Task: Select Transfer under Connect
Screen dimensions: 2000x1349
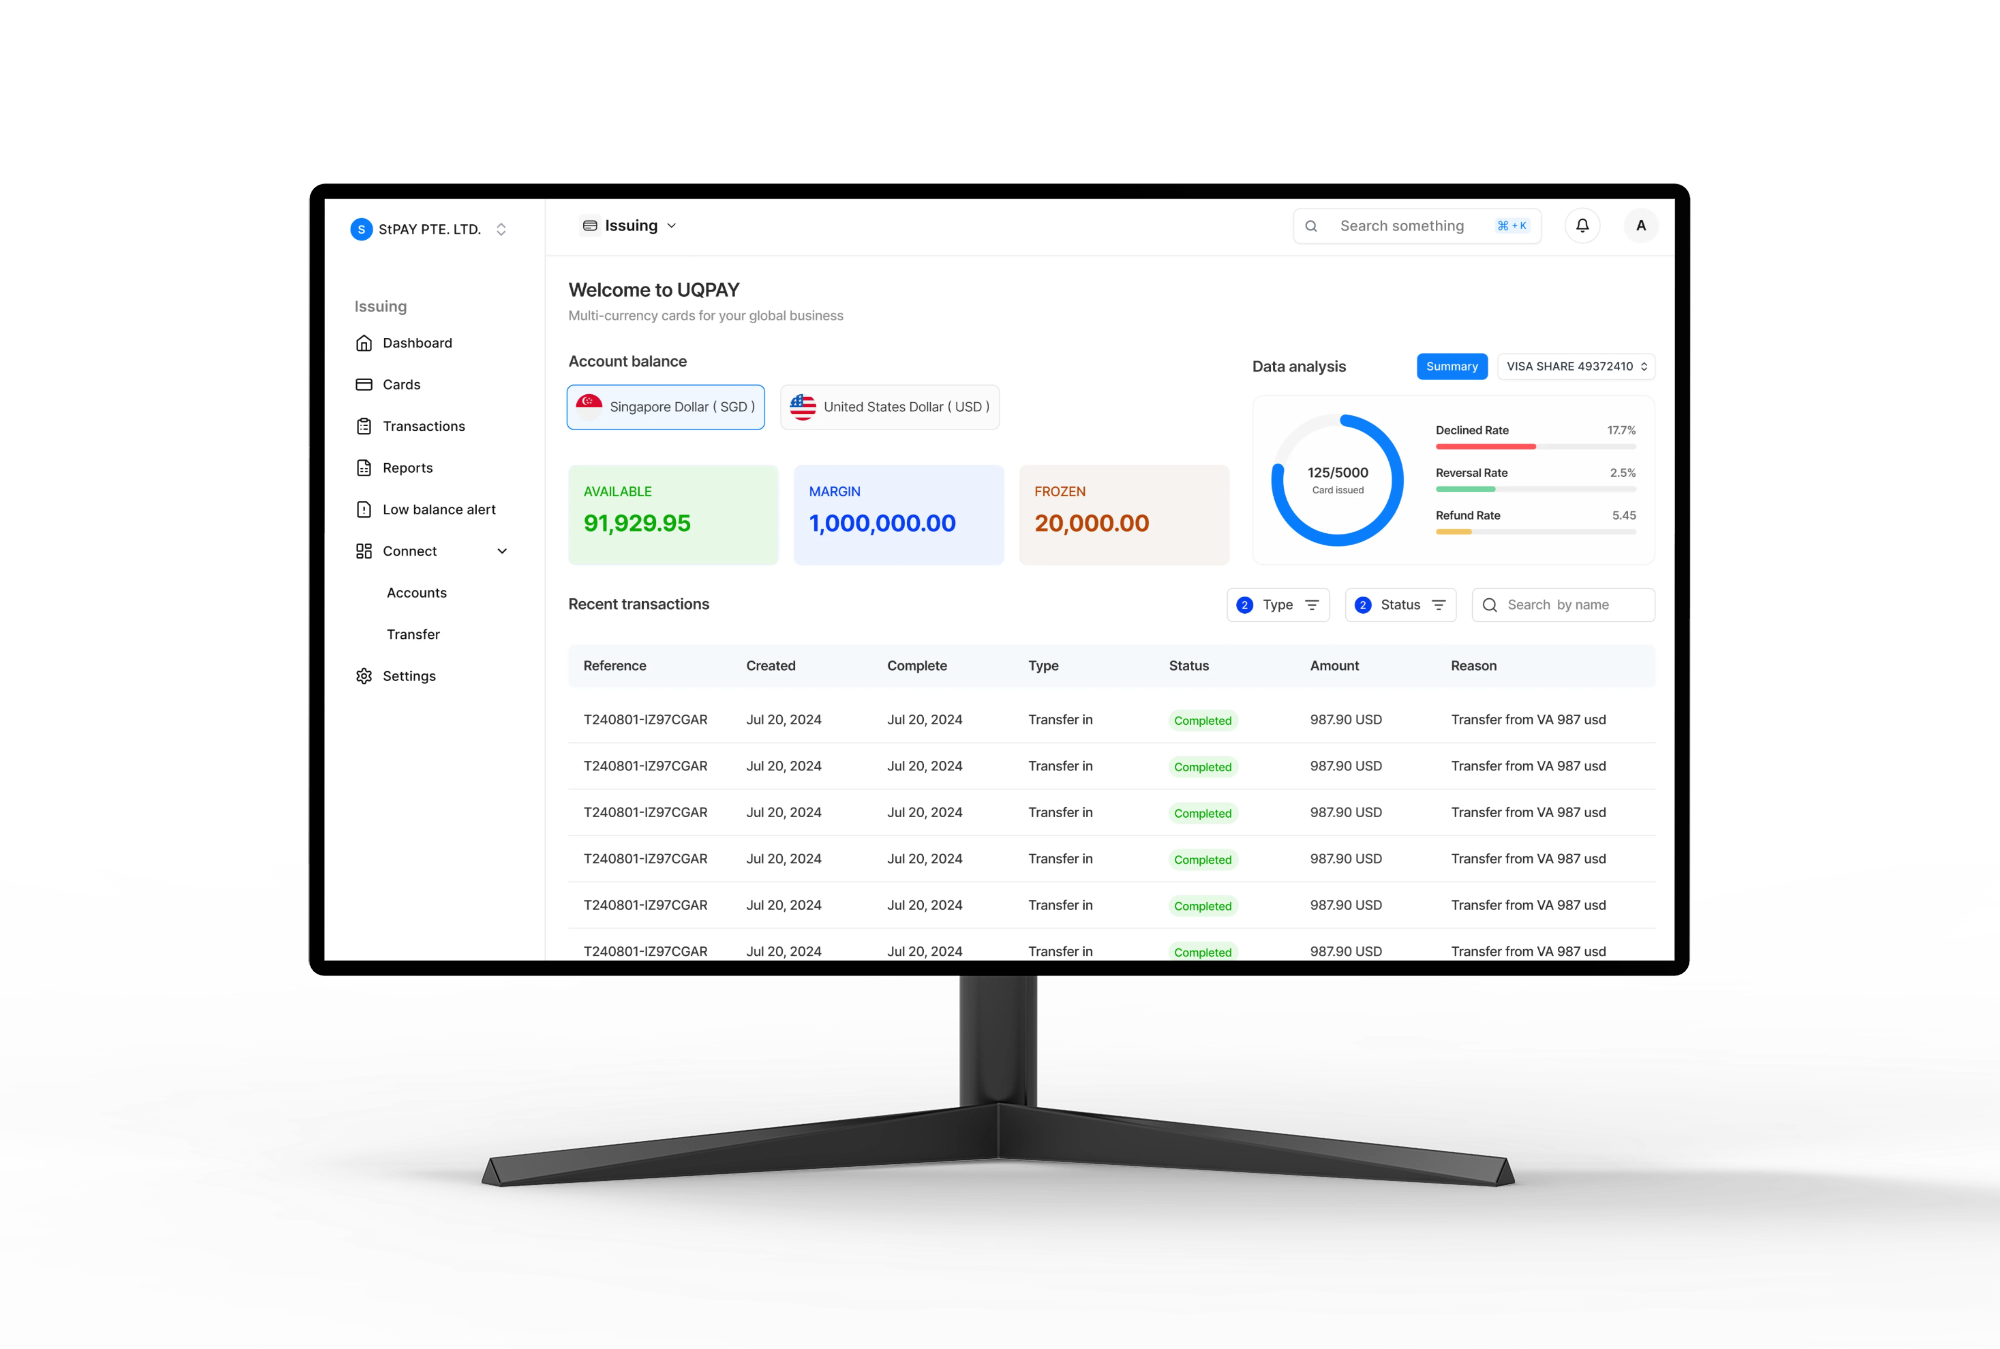Action: 413,635
